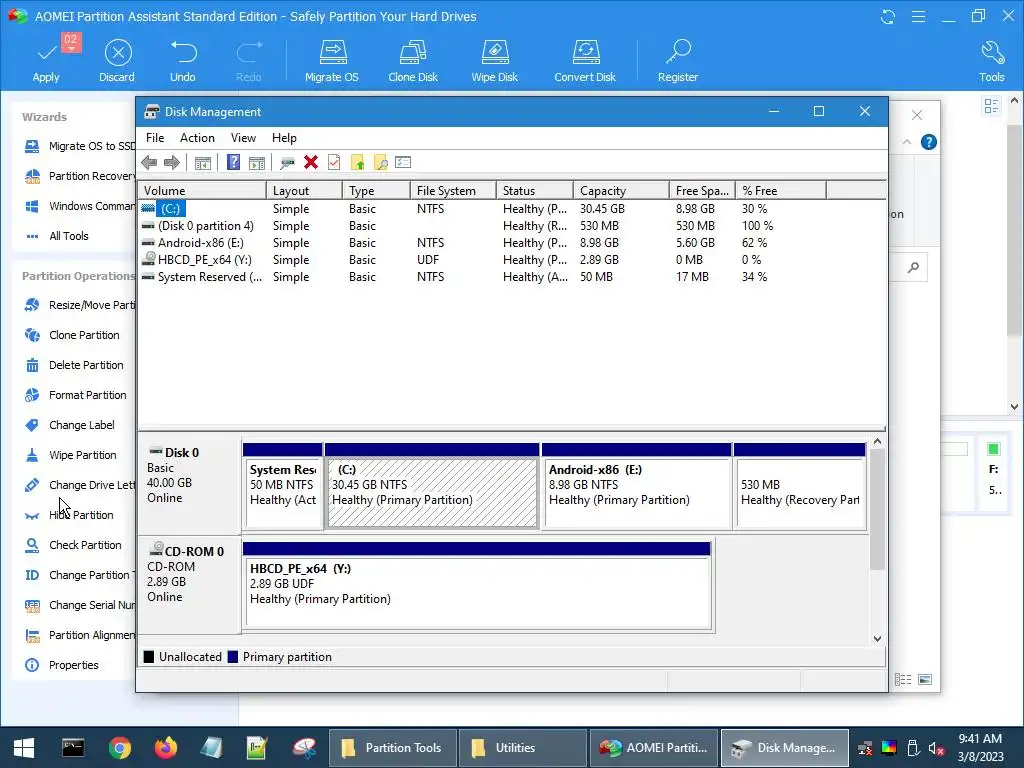The image size is (1024, 768).
Task: Click AOMEI refresh icon in title bar
Action: point(888,17)
